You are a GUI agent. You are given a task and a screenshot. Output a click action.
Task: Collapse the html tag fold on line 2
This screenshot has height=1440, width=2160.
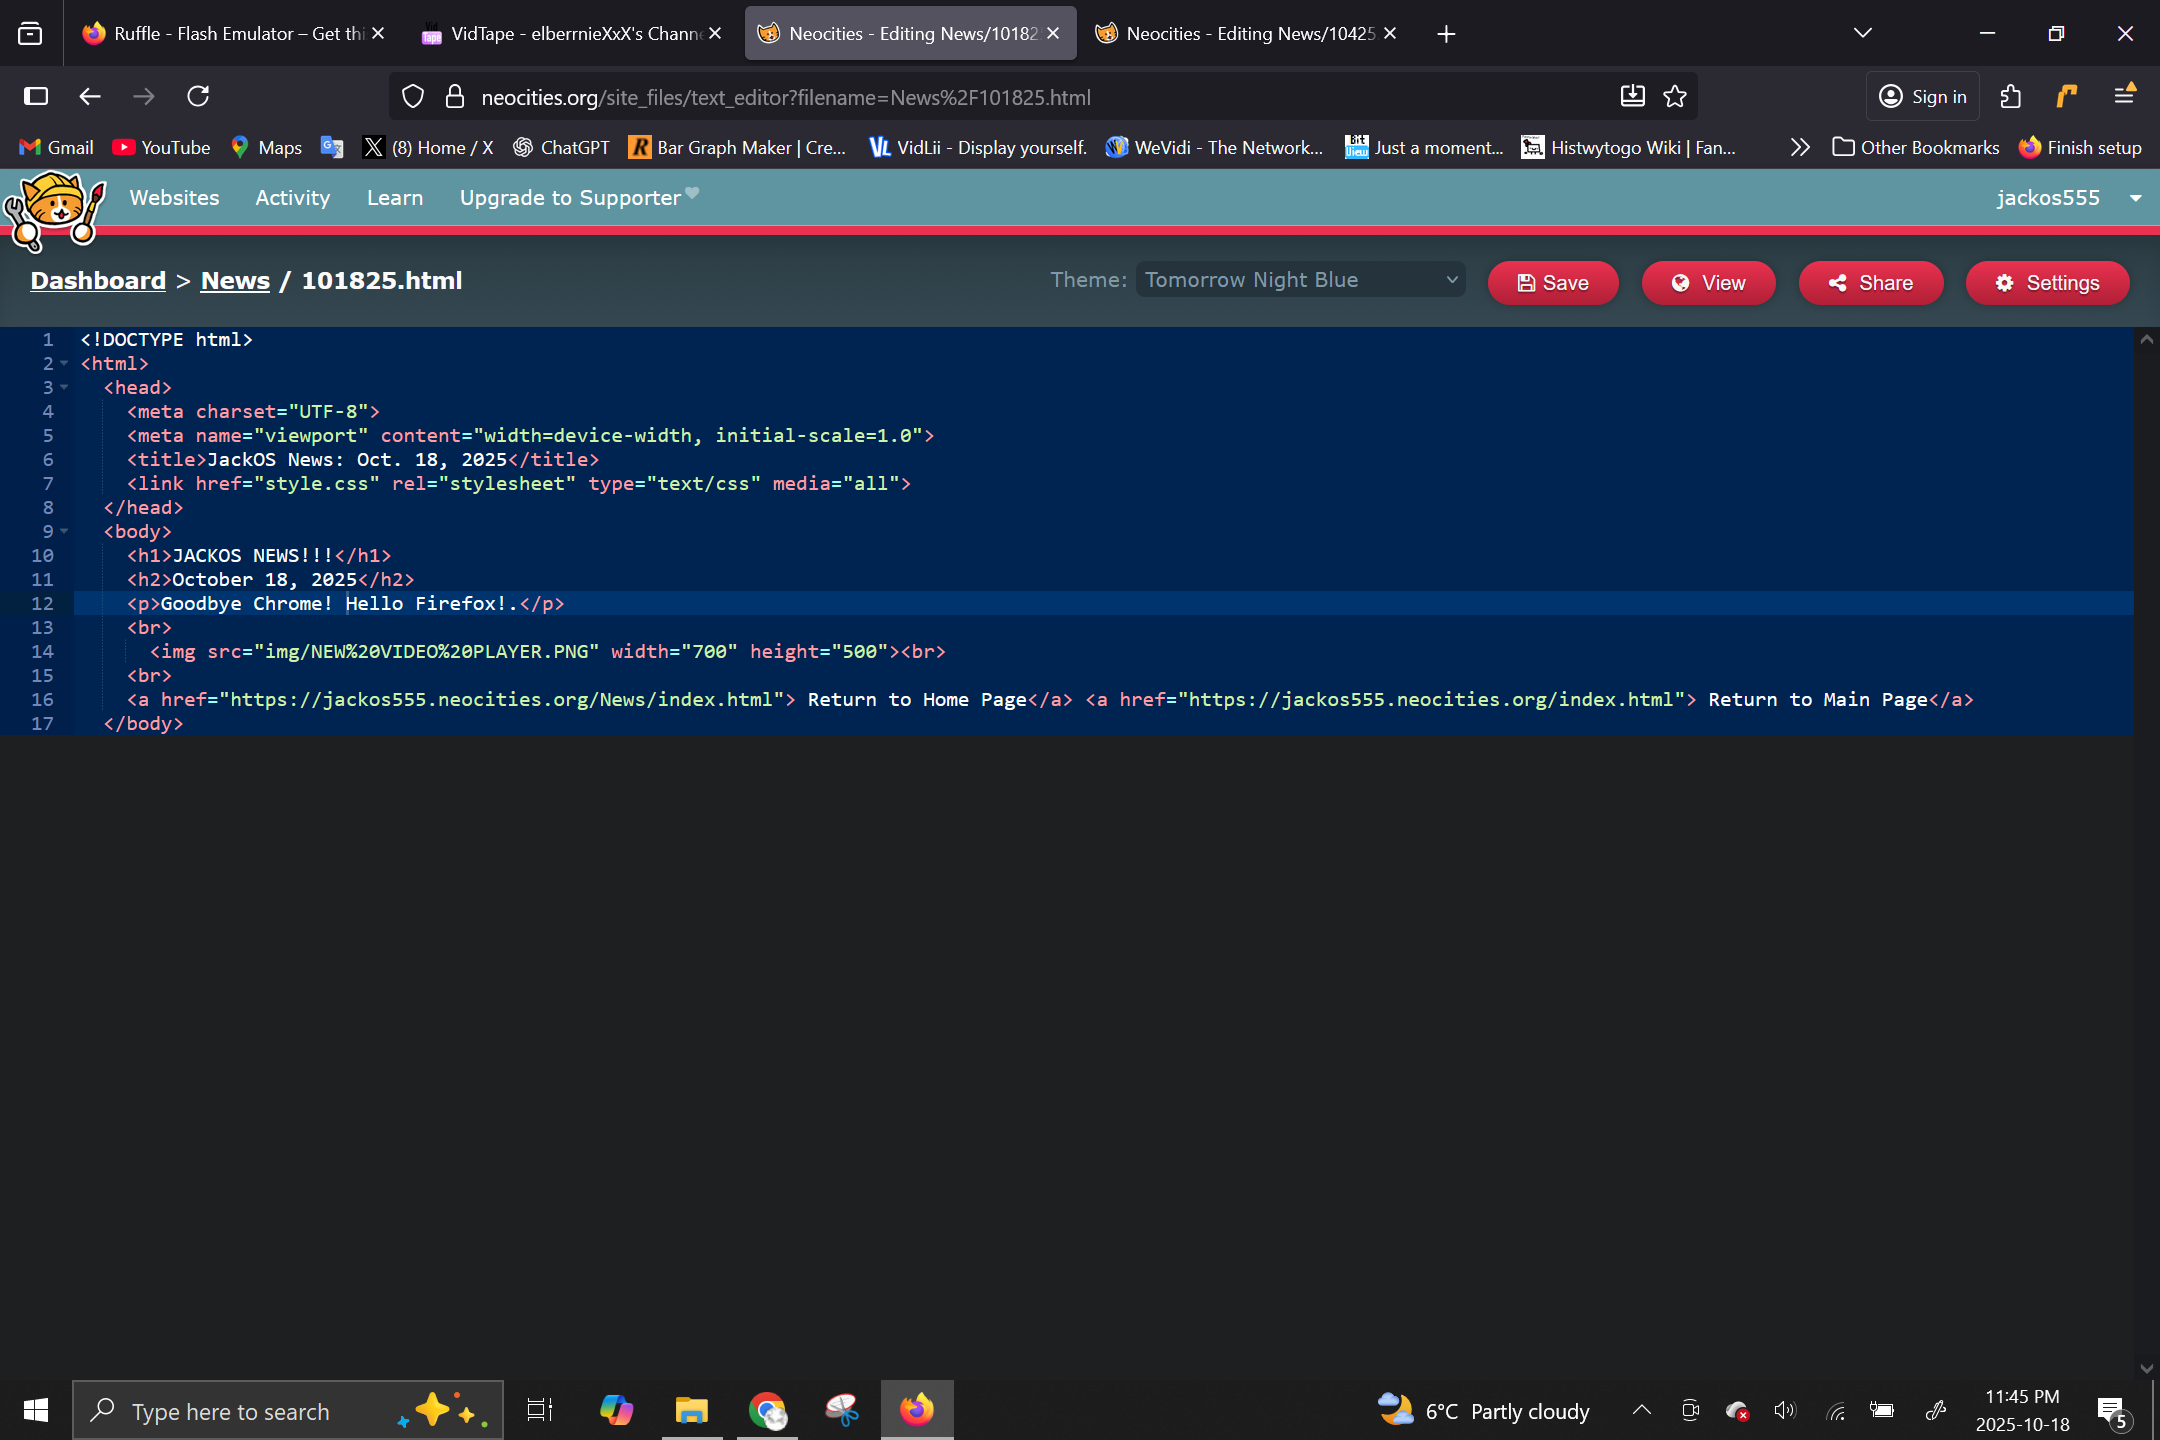click(65, 364)
